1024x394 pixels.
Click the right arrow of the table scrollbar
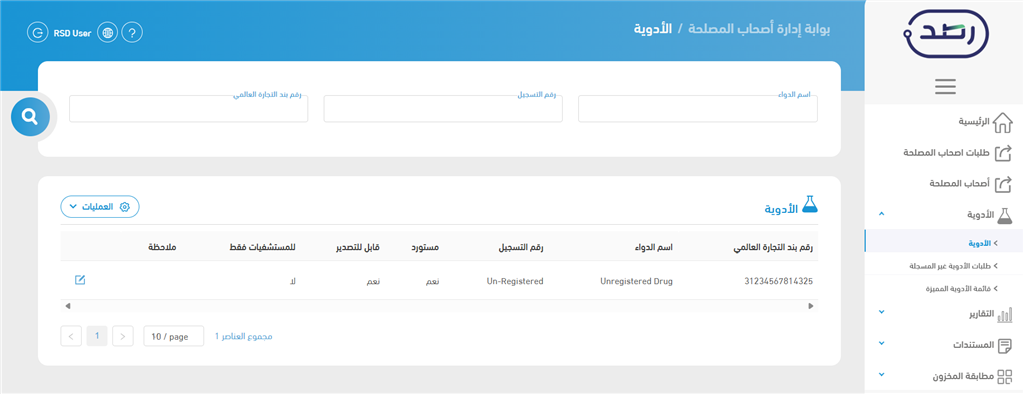tap(811, 306)
